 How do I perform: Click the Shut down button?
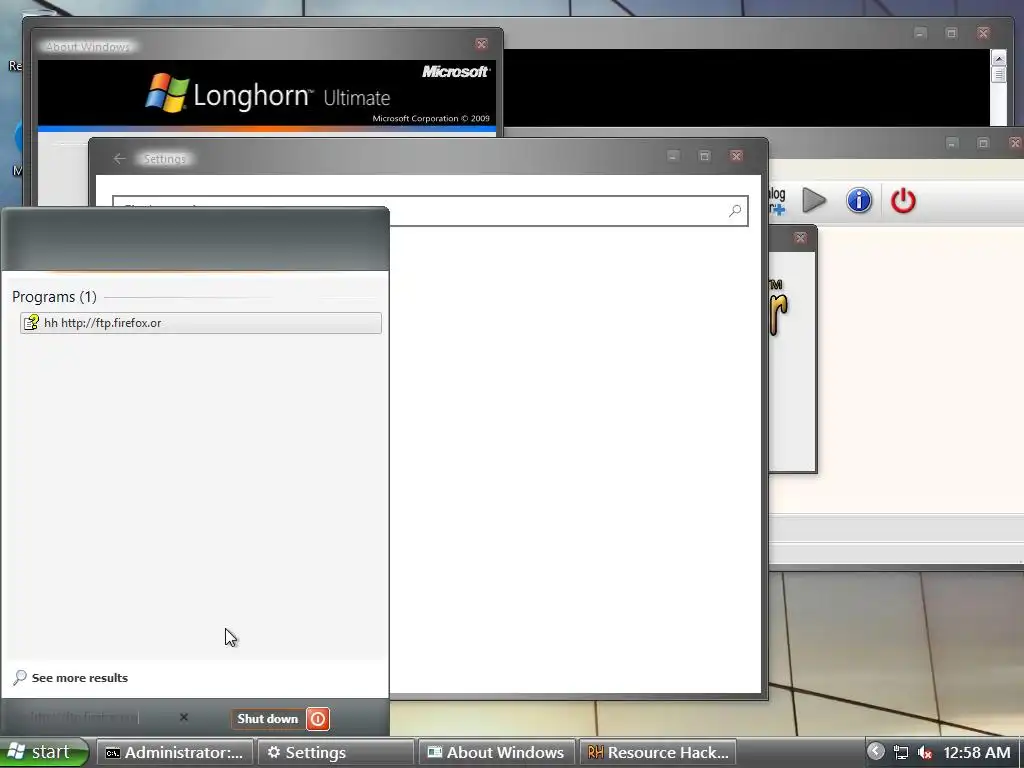(x=268, y=719)
